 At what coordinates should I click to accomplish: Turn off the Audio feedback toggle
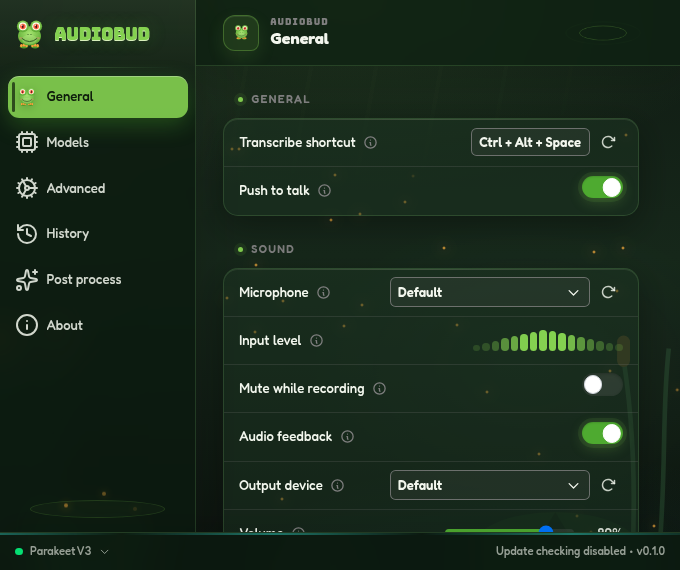[x=602, y=433]
